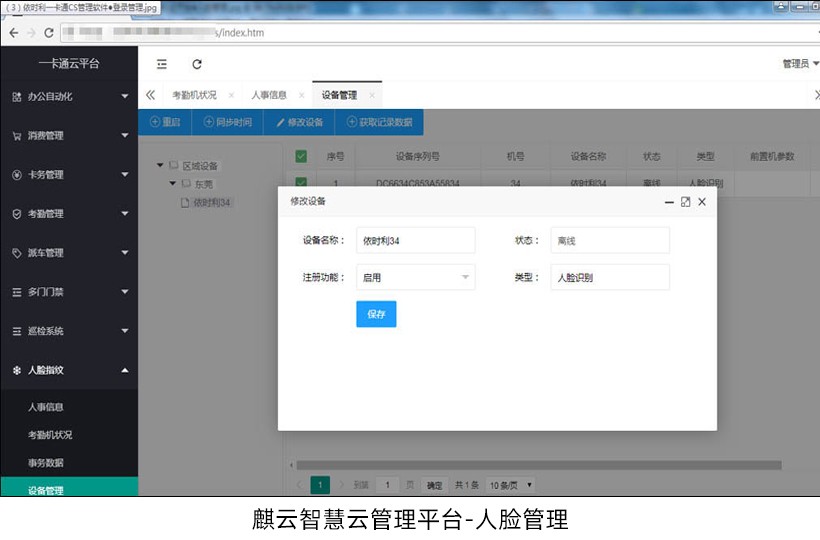Viewport: 820px width, 540px height.
Task: Select the 依时利34 tree node
Action: point(211,202)
